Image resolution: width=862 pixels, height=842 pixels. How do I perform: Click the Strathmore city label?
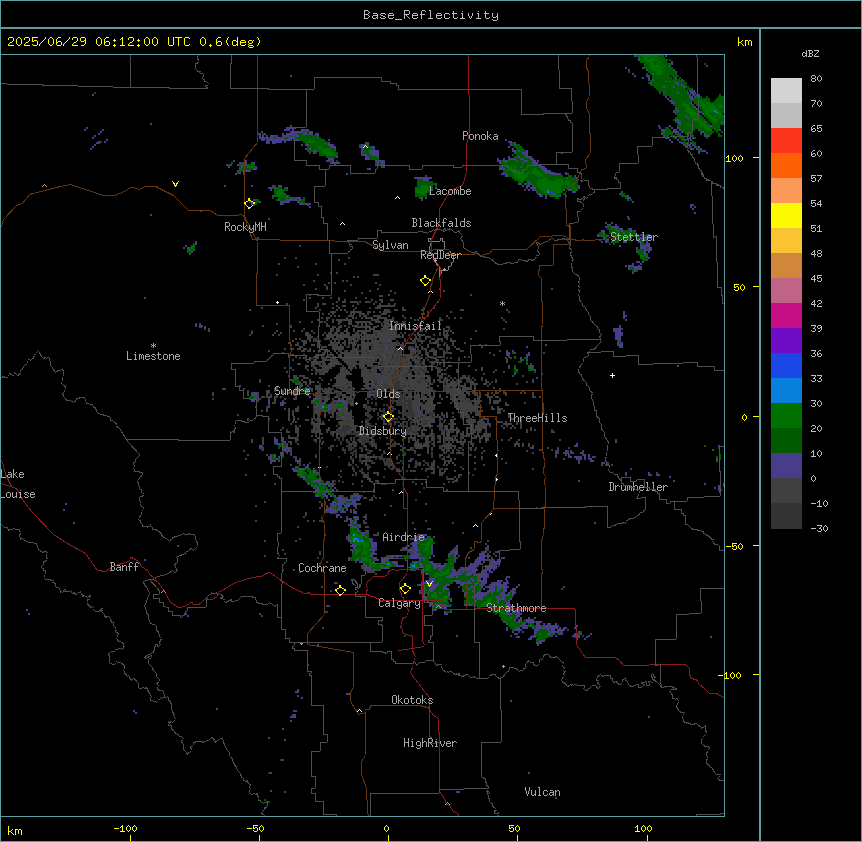(516, 608)
